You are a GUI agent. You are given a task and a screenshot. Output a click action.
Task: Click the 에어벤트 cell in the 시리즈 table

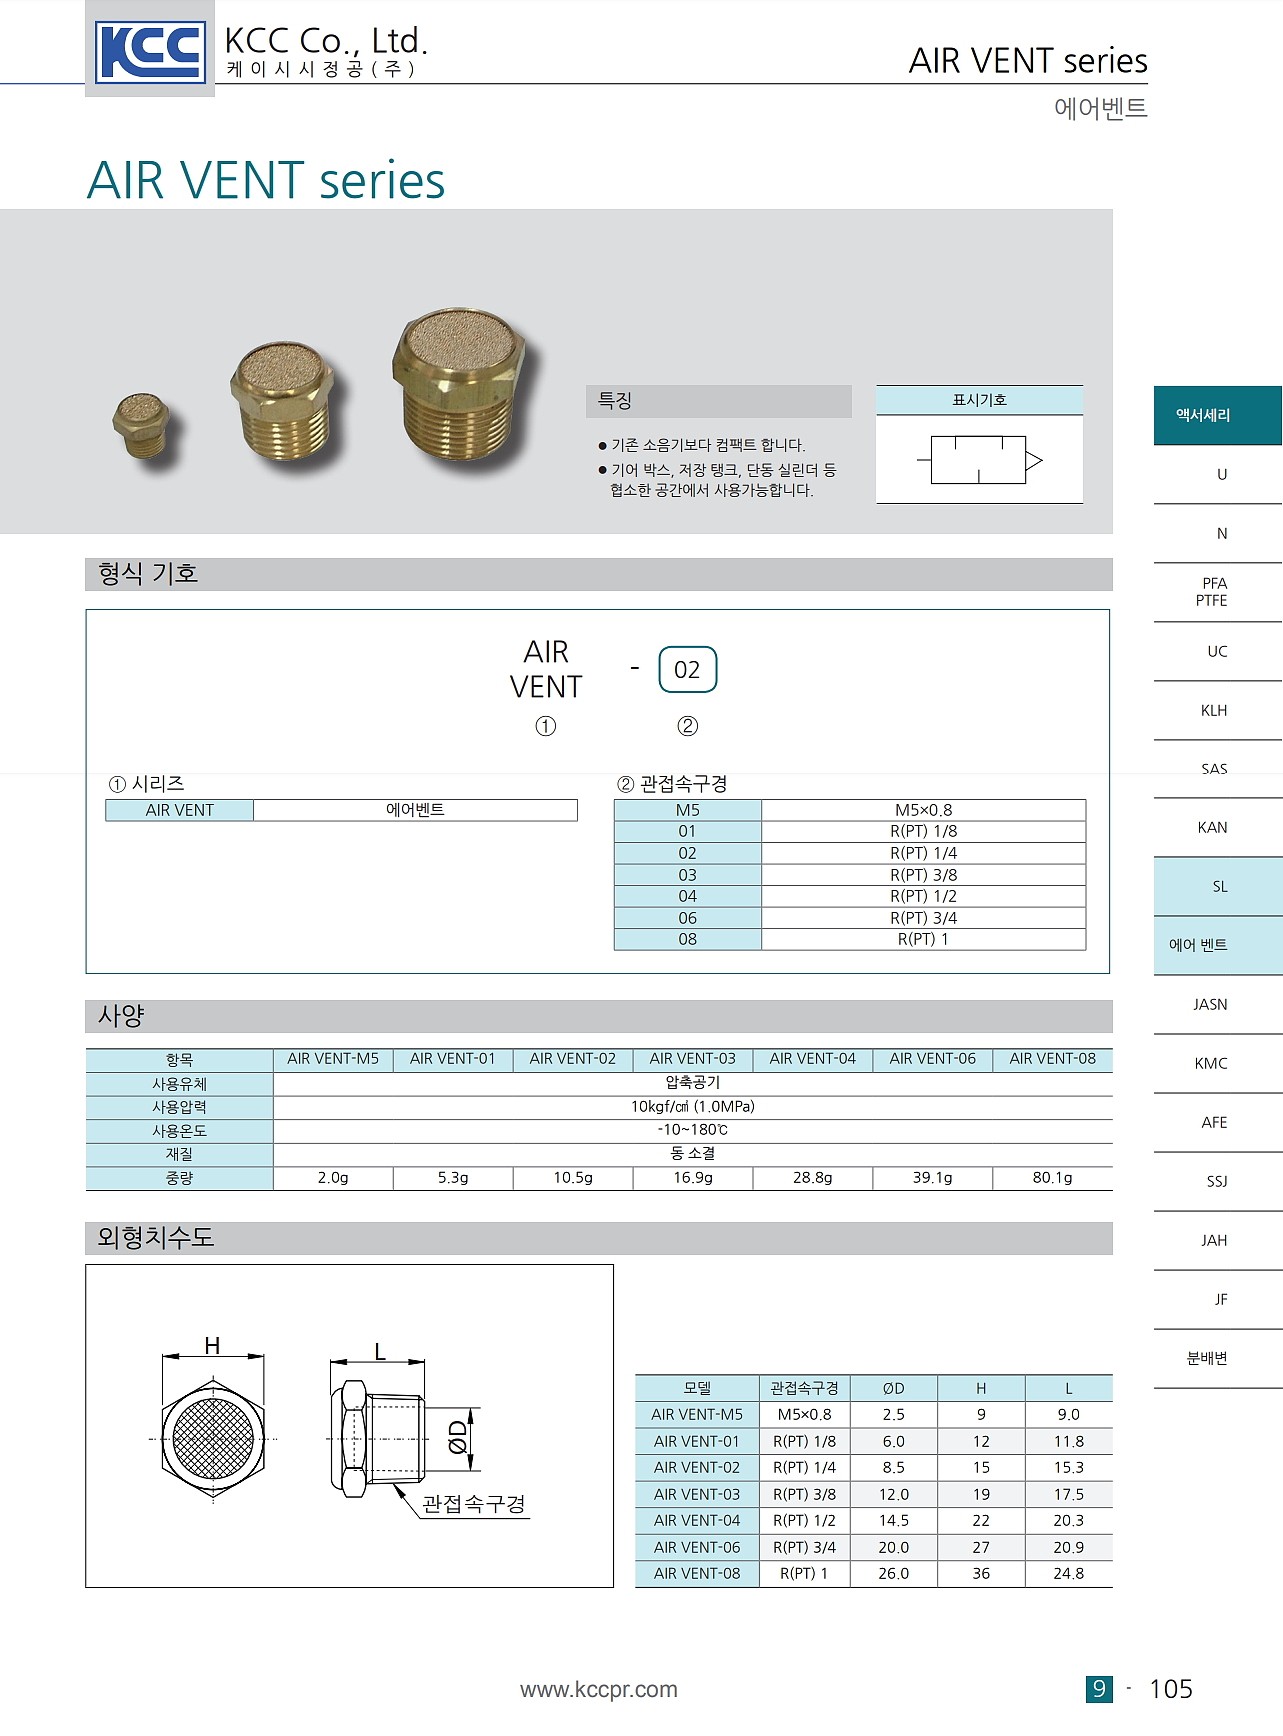point(415,810)
